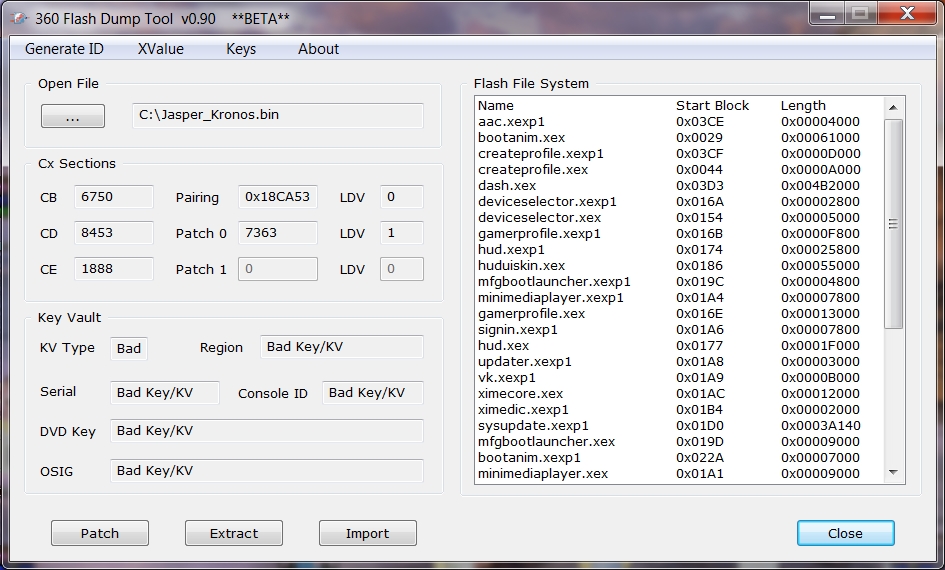This screenshot has height=570, width=945.
Task: Open the XValue menu
Action: [160, 49]
